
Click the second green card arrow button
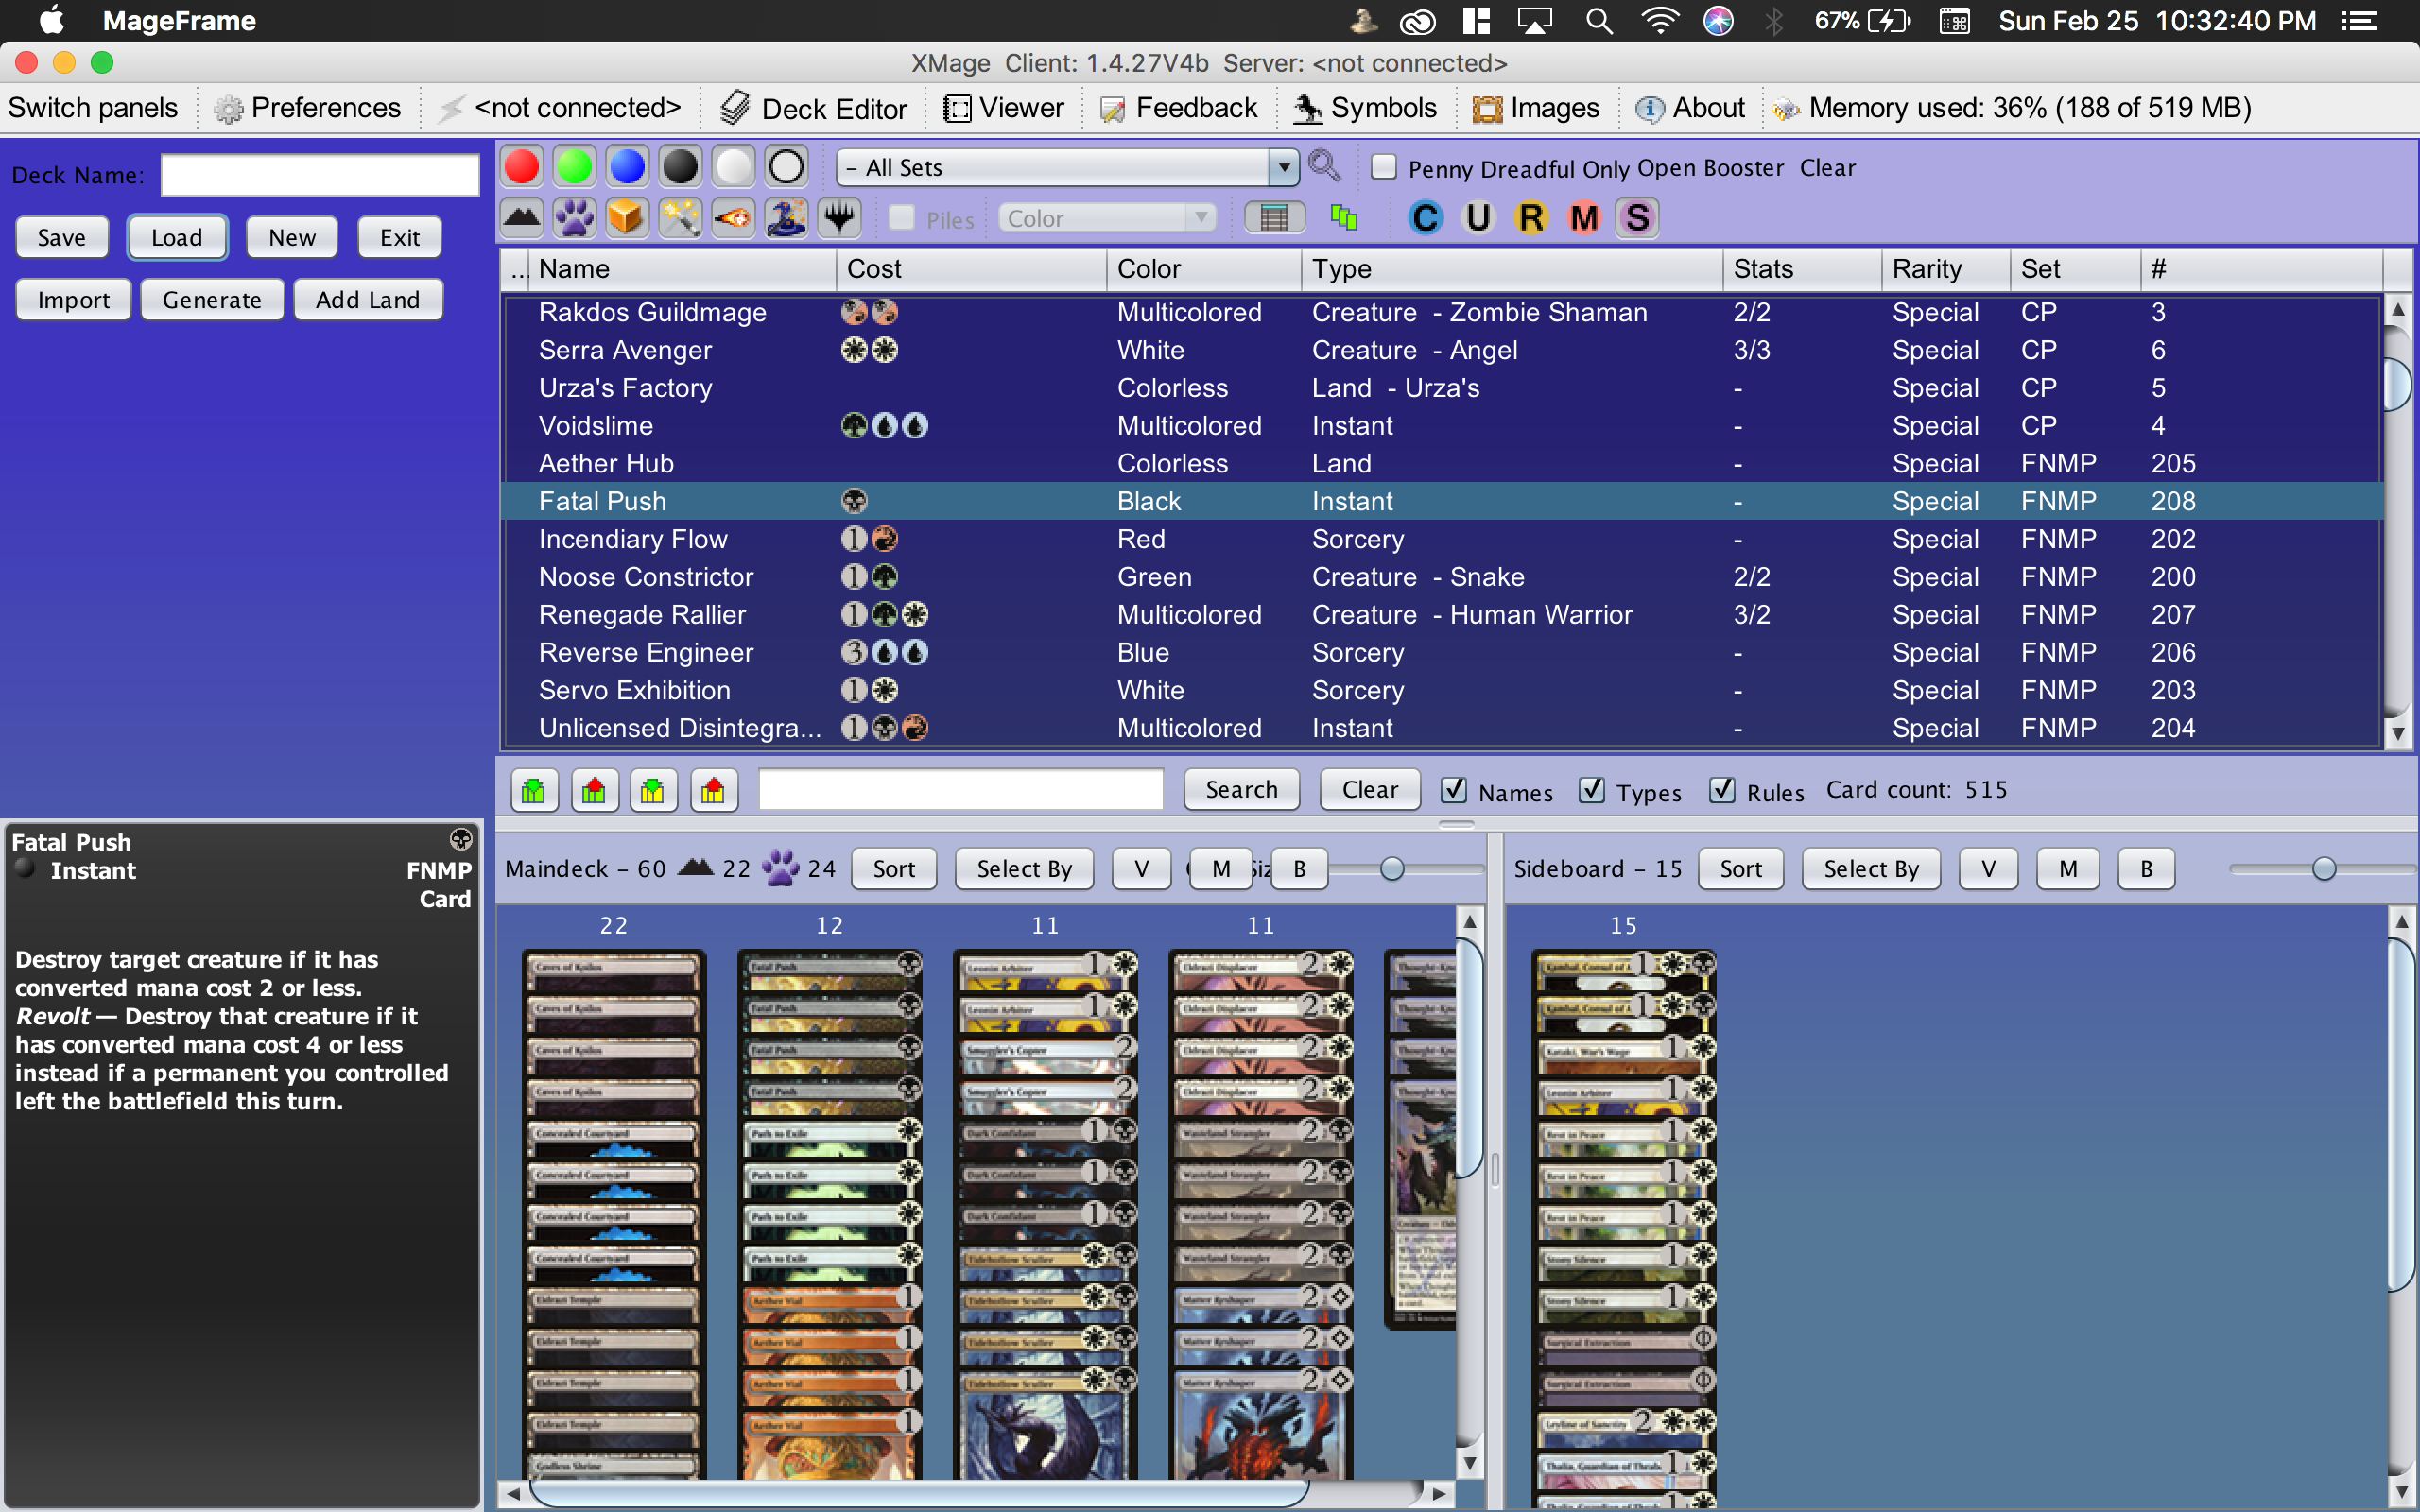[594, 790]
